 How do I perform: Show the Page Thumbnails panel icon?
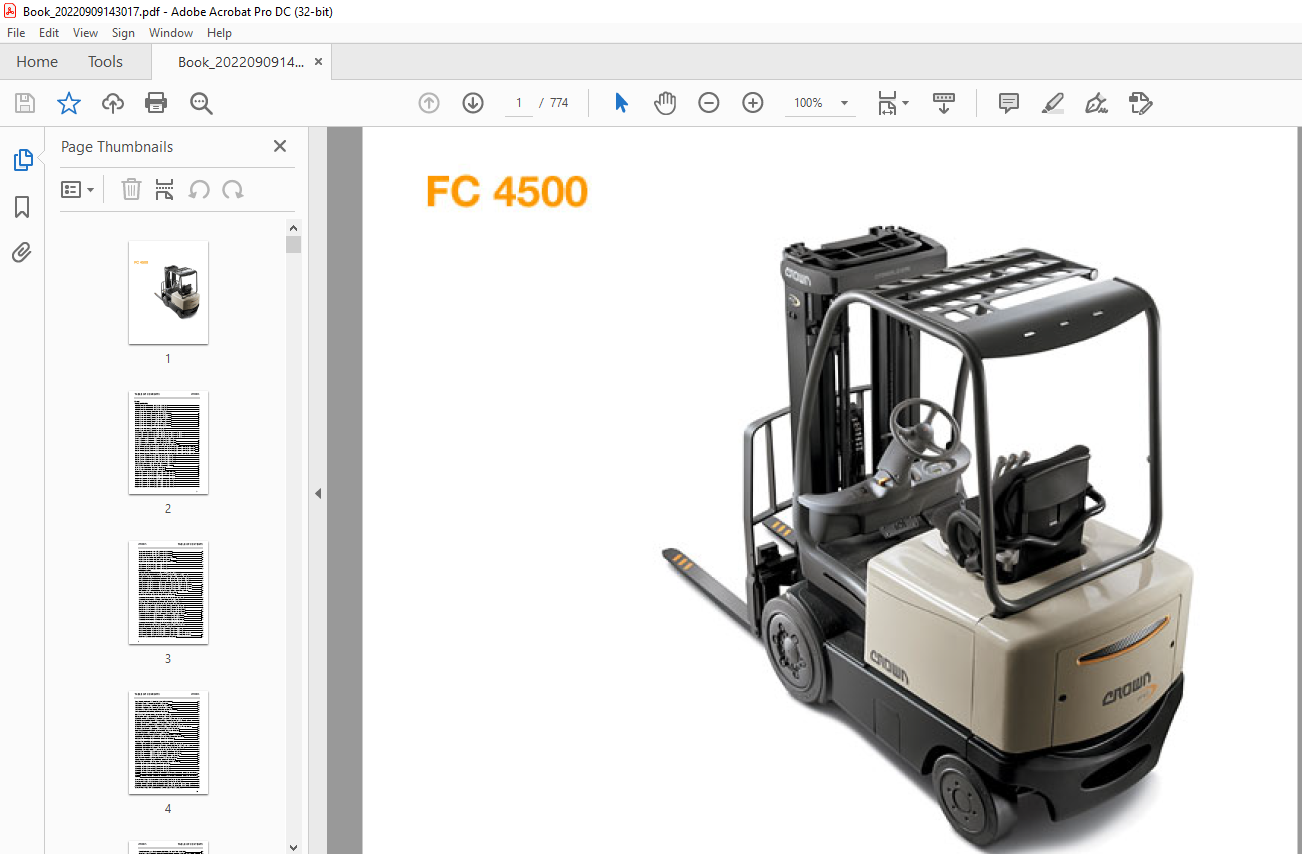click(x=22, y=160)
